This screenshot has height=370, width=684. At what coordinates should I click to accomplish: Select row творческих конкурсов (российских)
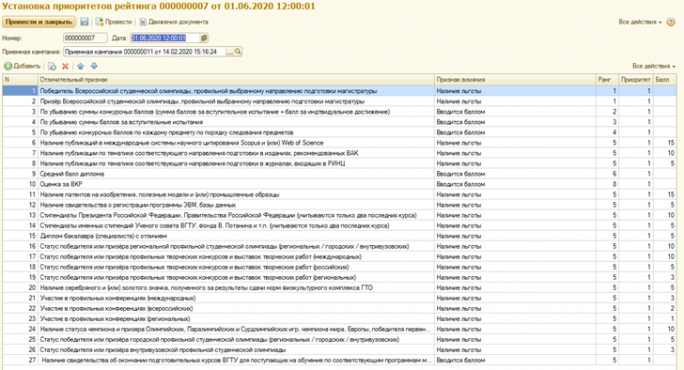pyautogui.click(x=339, y=267)
